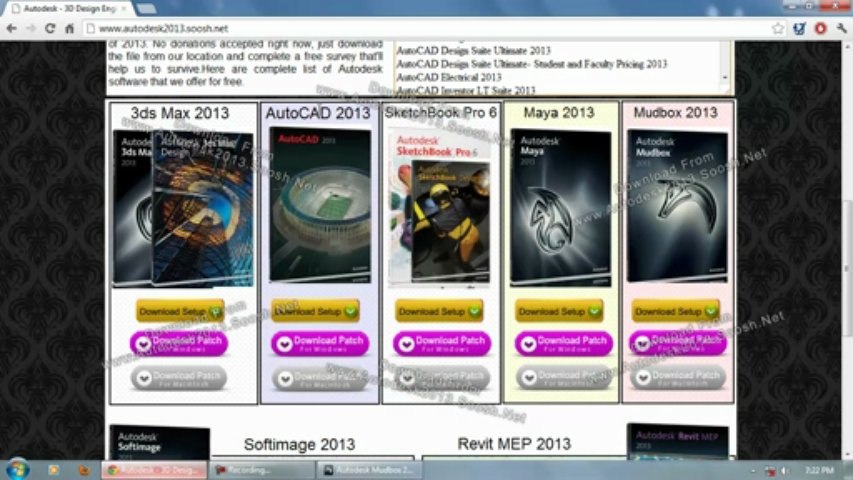Viewport: 853px width, 480px height.
Task: Download Setup for AutoCAD 2013
Action: point(316,311)
